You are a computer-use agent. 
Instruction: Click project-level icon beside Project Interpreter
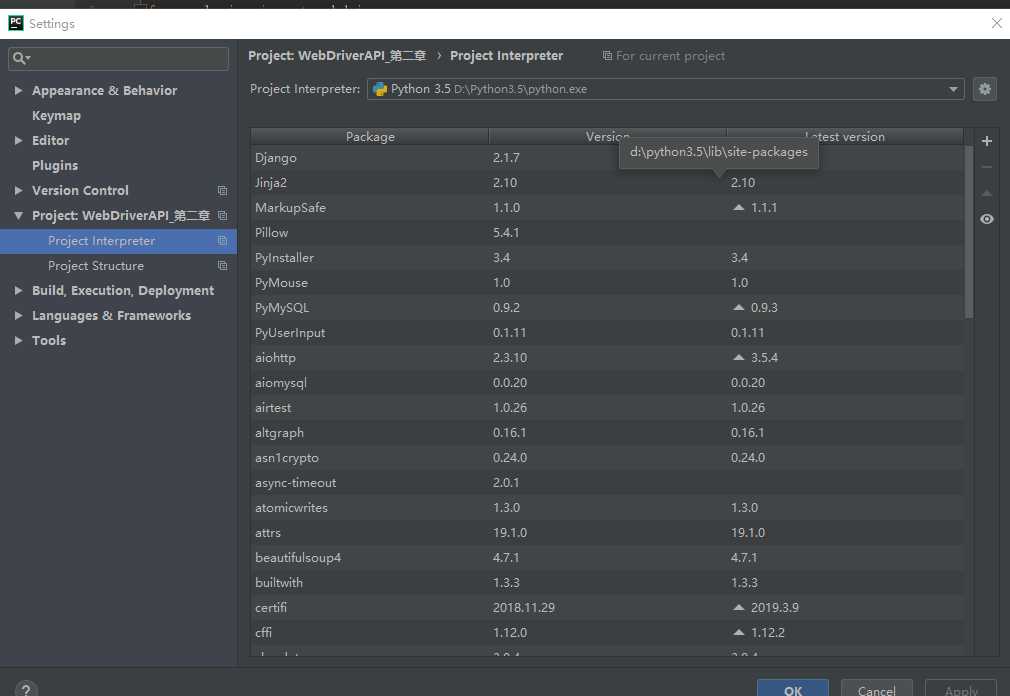(222, 240)
